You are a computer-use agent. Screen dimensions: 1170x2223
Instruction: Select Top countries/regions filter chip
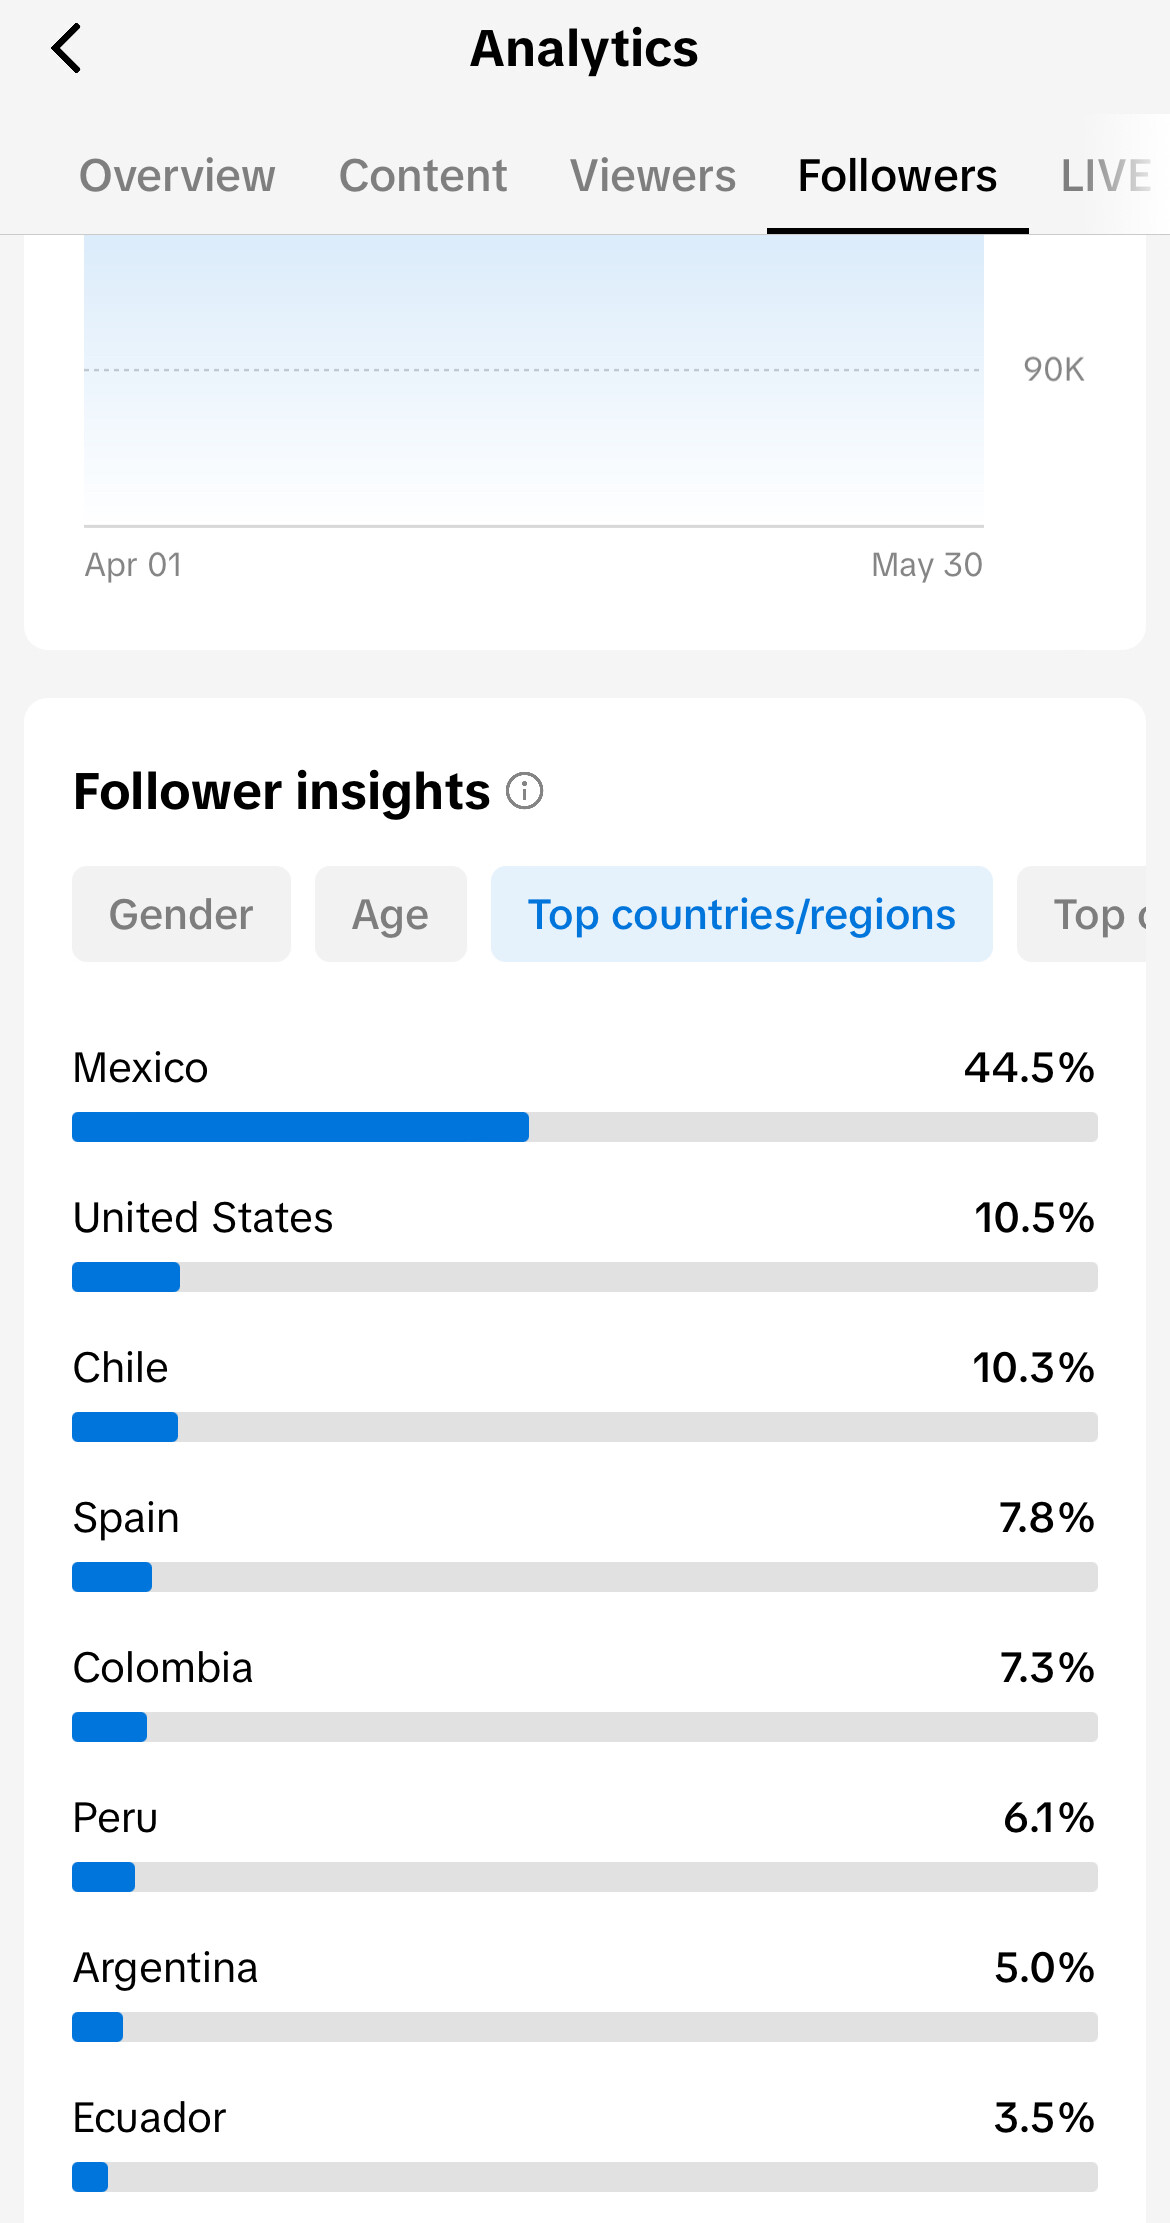[x=741, y=914]
